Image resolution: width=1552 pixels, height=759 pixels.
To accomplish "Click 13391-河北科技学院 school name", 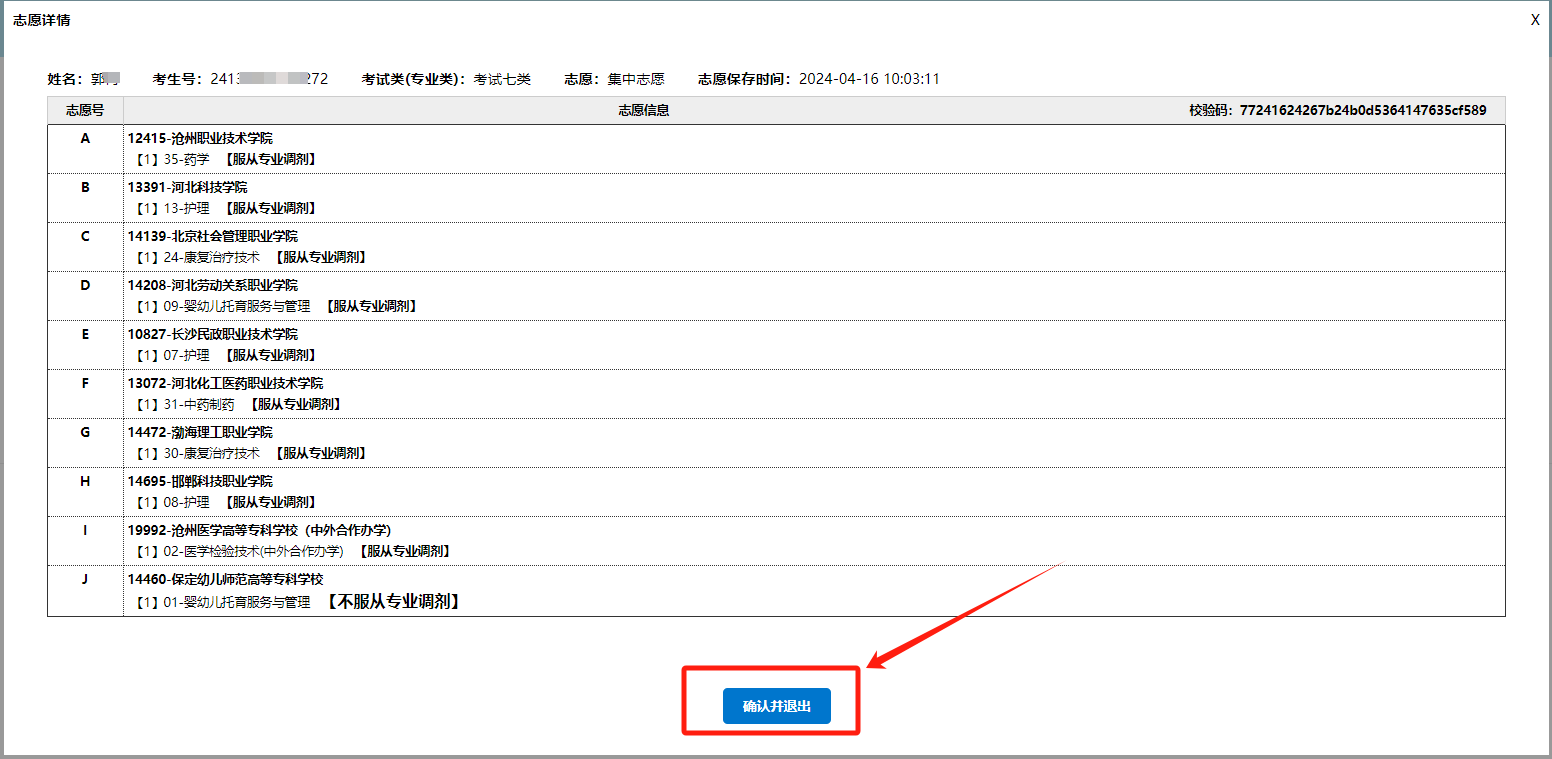I will pos(187,187).
